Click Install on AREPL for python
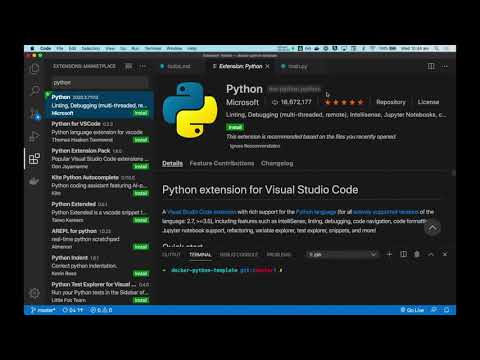This screenshot has width=480, height=360. (141, 247)
